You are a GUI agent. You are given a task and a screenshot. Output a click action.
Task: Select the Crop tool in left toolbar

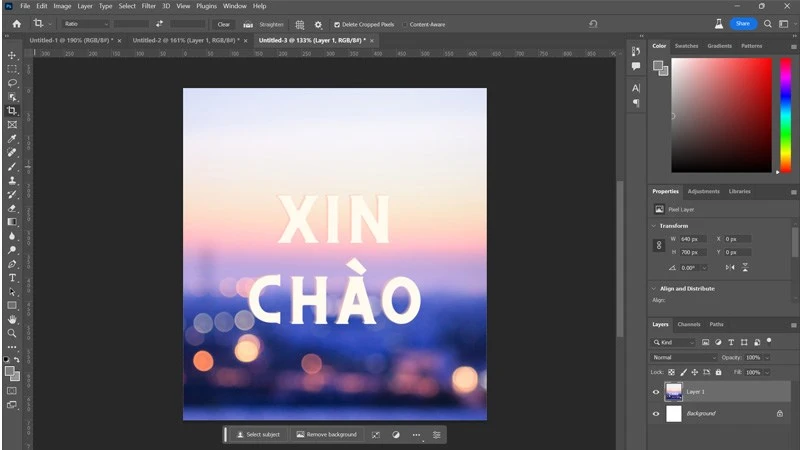12,111
